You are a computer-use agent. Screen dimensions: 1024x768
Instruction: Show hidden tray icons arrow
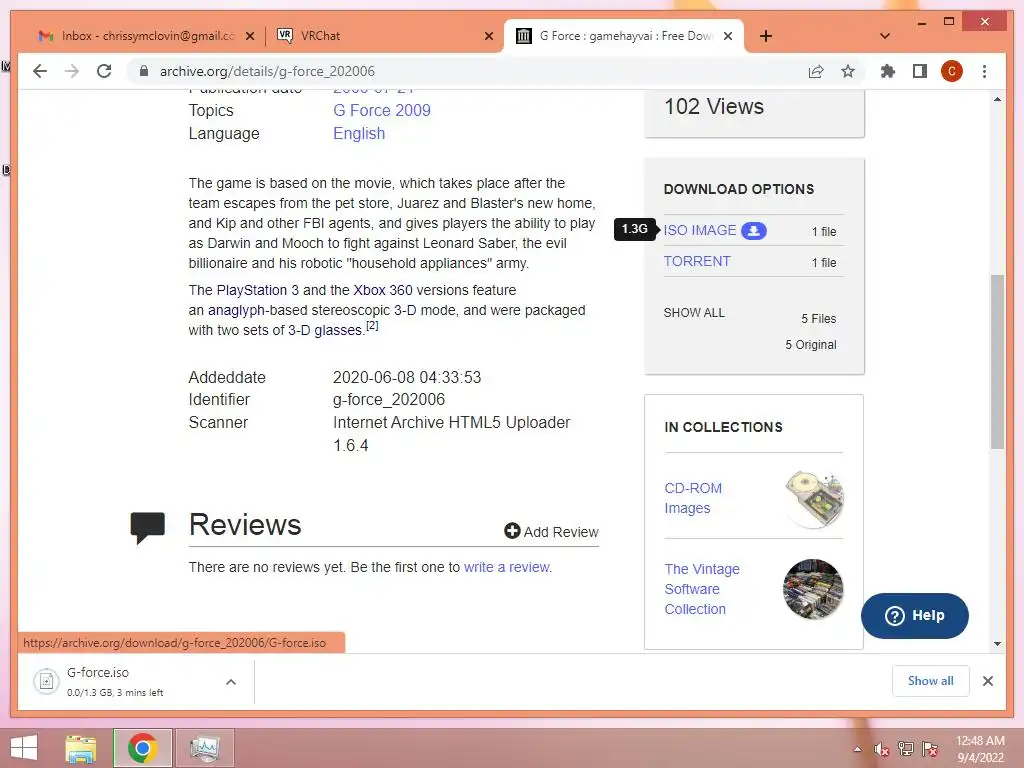[857, 749]
